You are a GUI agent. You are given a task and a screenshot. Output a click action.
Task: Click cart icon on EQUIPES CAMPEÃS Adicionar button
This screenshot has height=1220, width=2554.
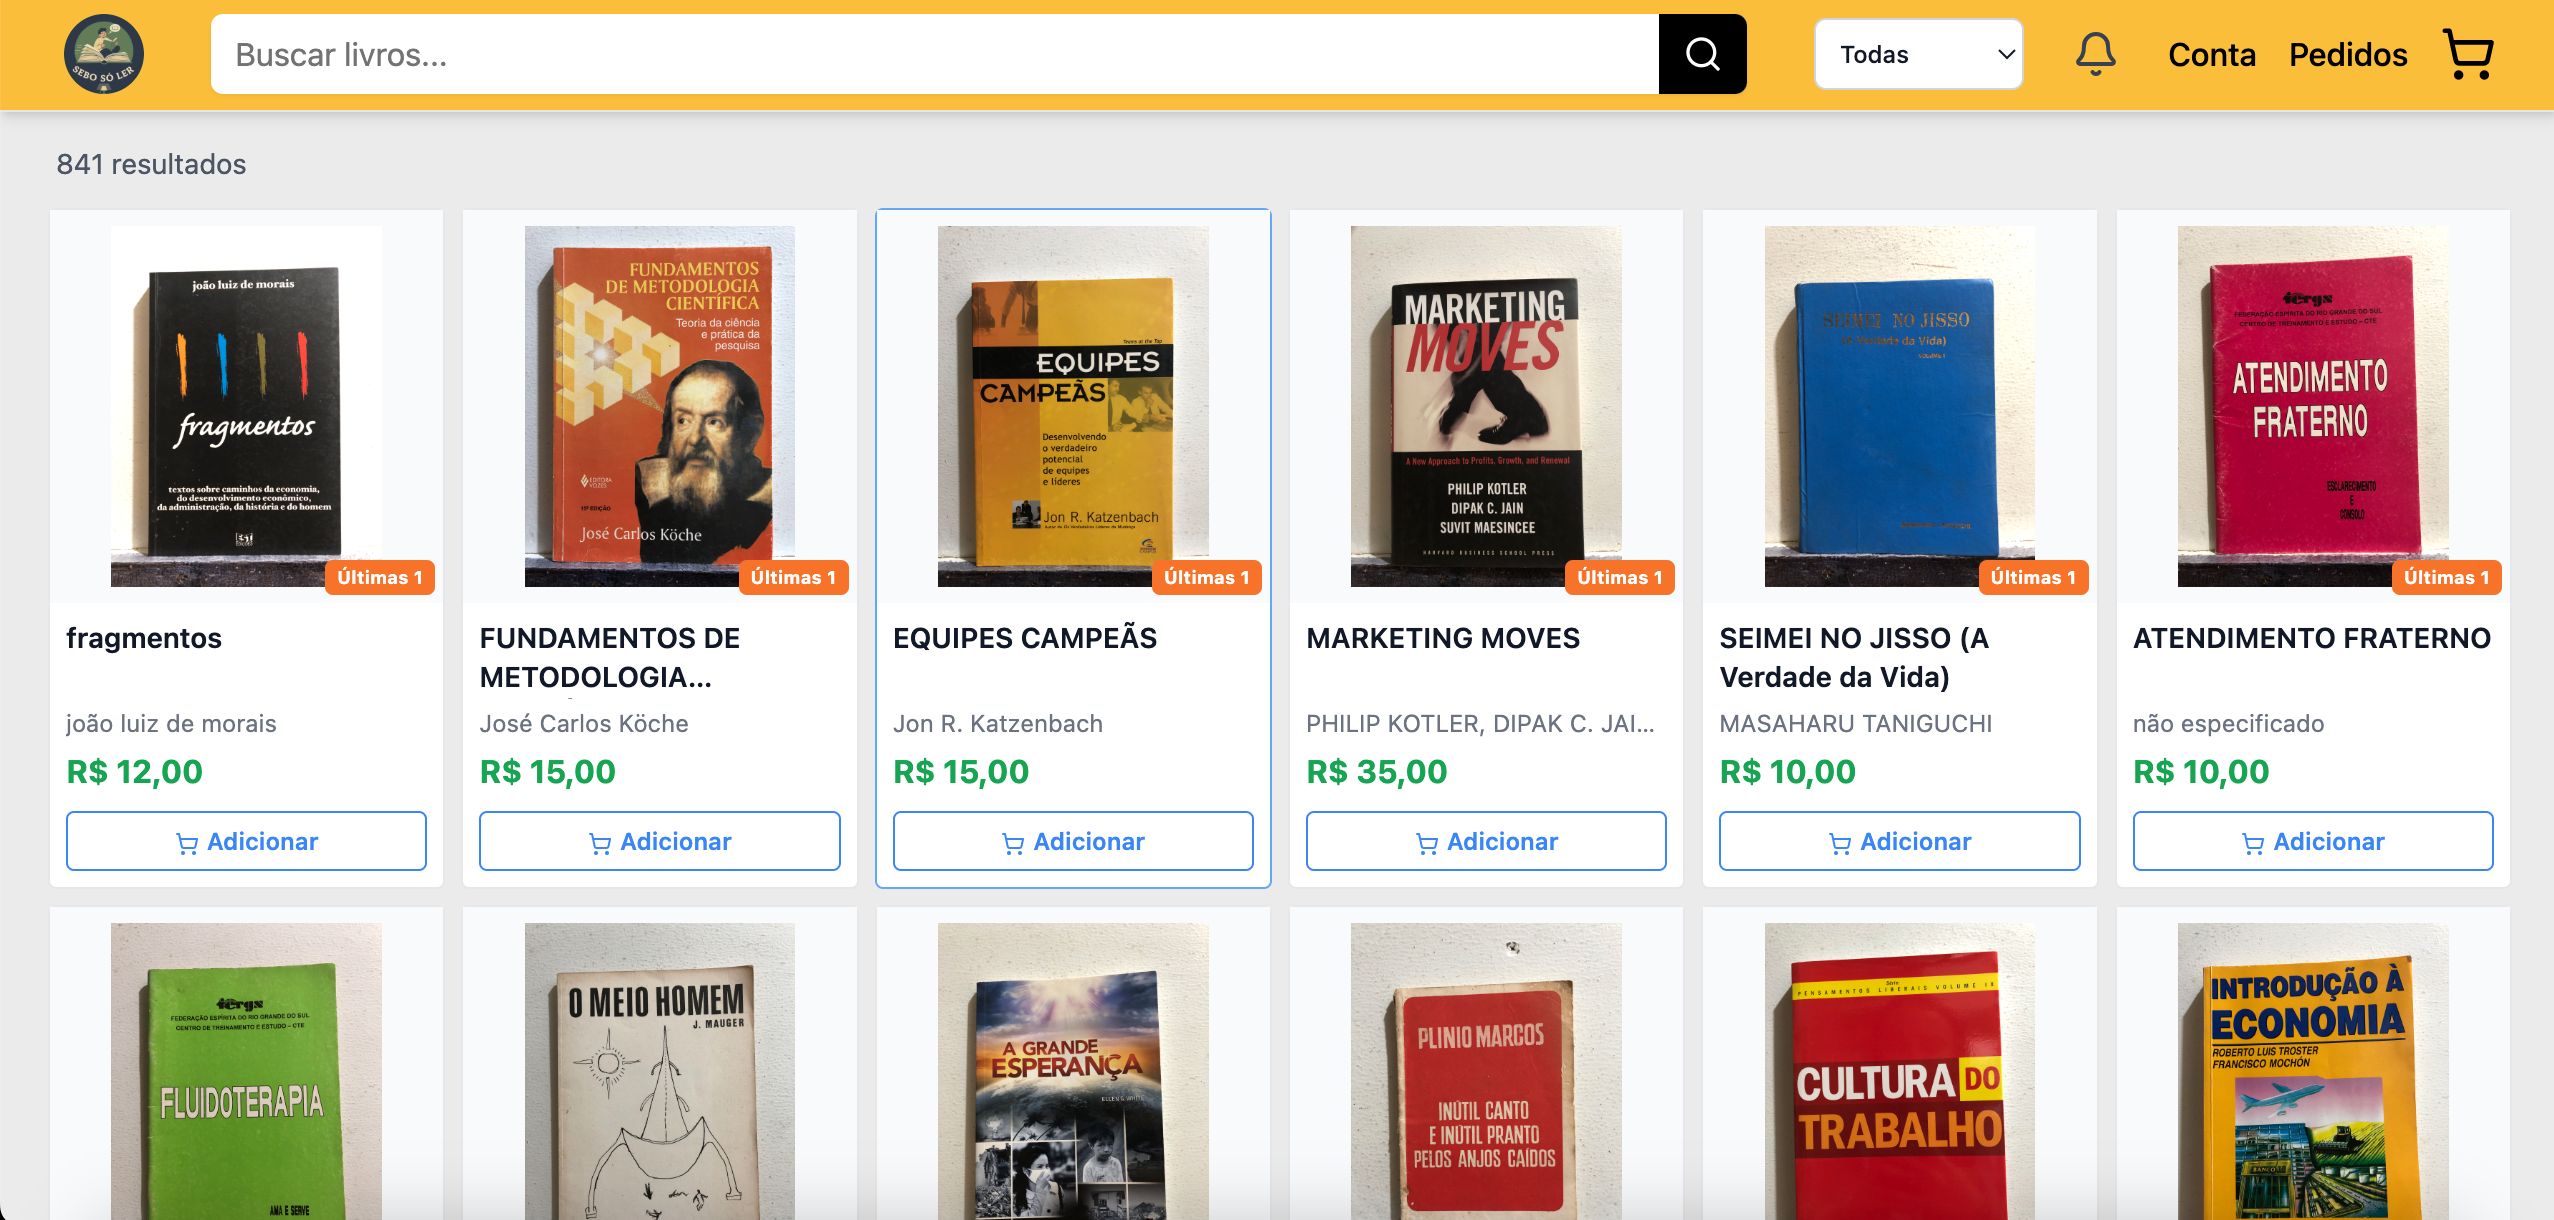click(1013, 843)
